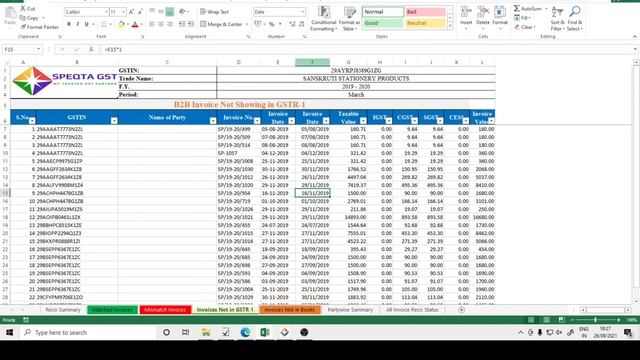Viewport: 640px width, 360px height.
Task: Click the increase decimal icon
Action: (x=292, y=24)
